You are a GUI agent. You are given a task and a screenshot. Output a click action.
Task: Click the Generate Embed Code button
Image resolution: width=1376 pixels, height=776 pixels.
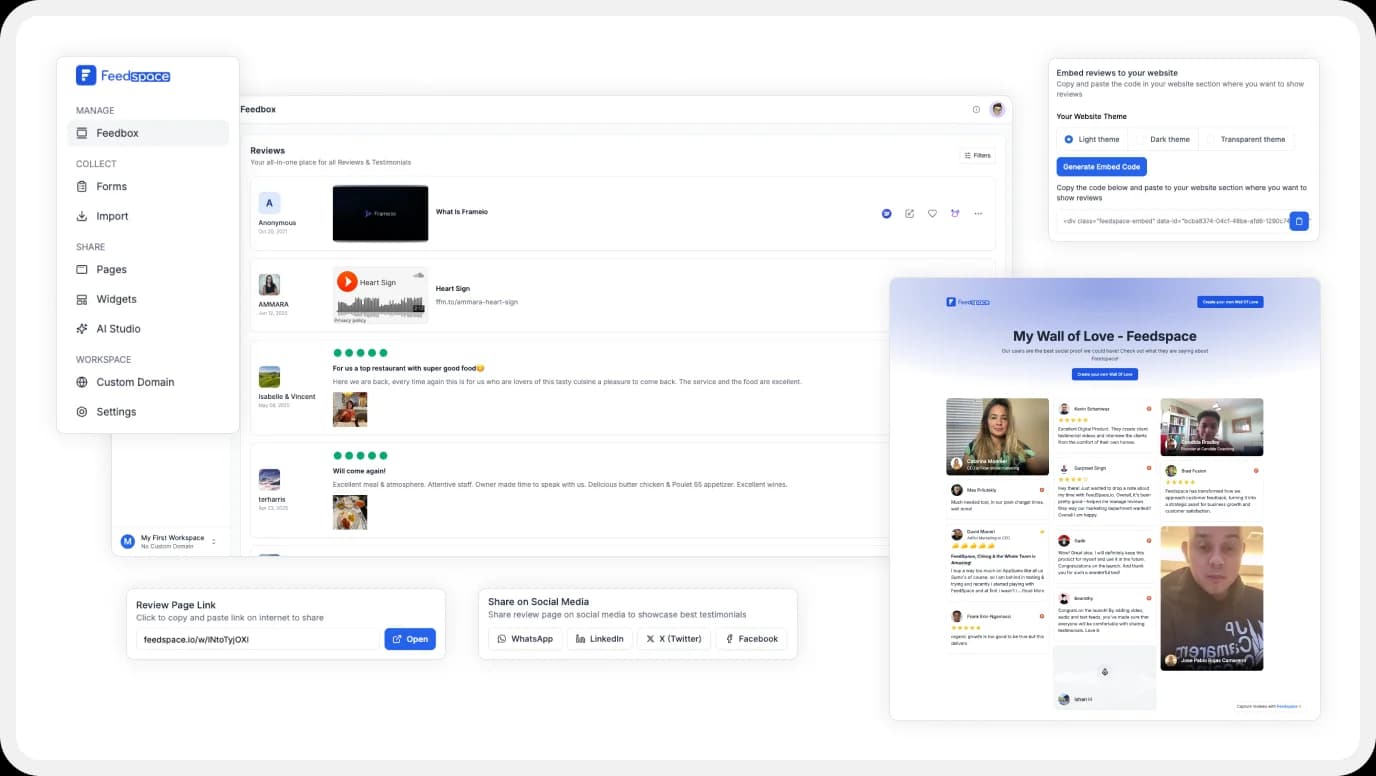point(1101,166)
